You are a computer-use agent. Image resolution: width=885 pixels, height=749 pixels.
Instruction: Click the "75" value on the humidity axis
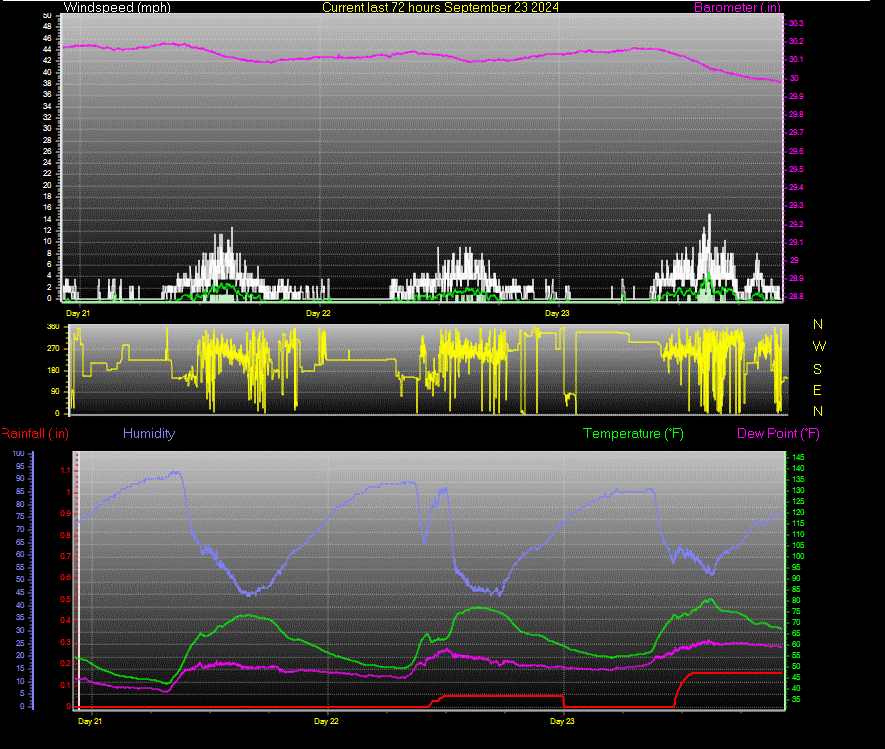20,516
